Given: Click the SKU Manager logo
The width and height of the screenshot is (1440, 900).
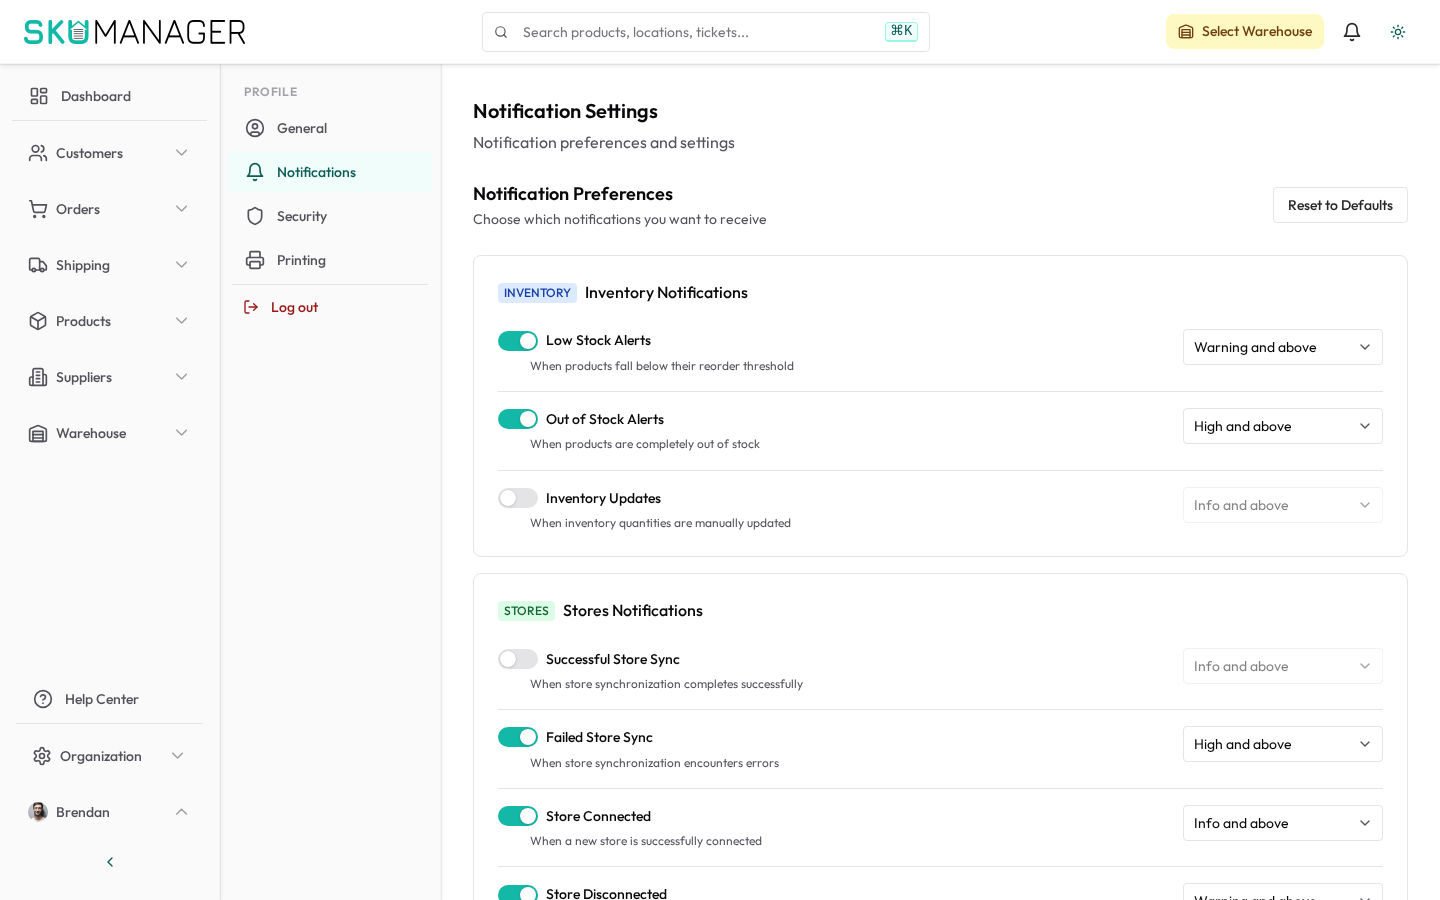Looking at the screenshot, I should [x=135, y=32].
